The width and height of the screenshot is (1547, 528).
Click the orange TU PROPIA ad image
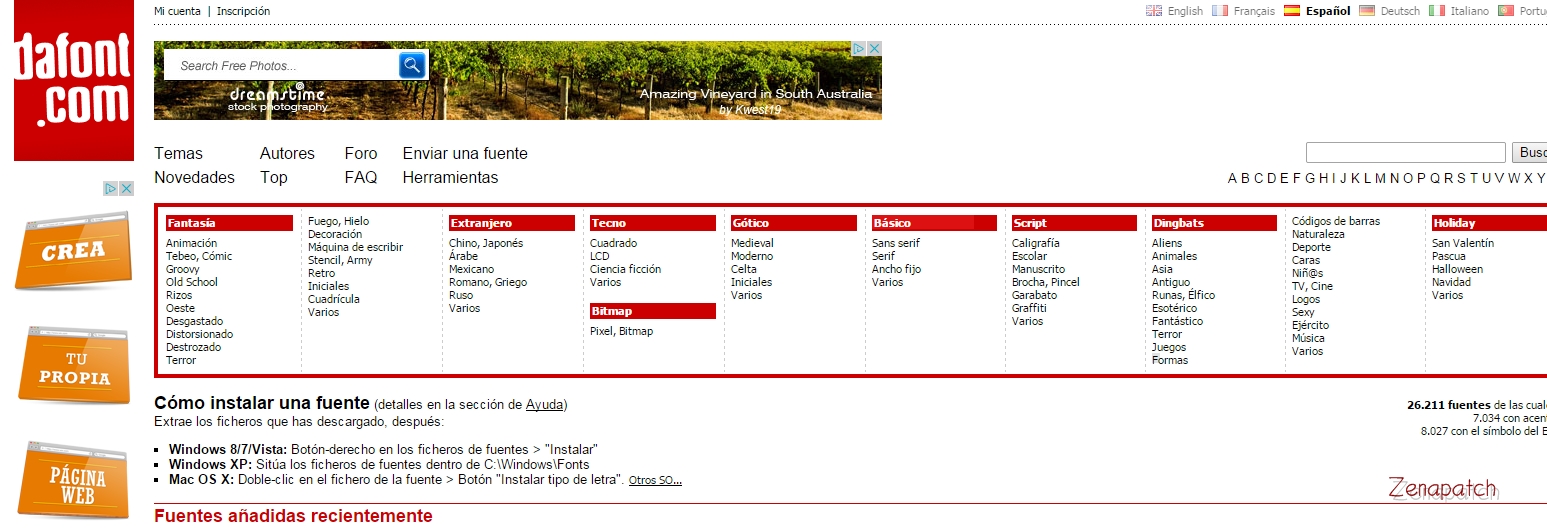tap(74, 366)
